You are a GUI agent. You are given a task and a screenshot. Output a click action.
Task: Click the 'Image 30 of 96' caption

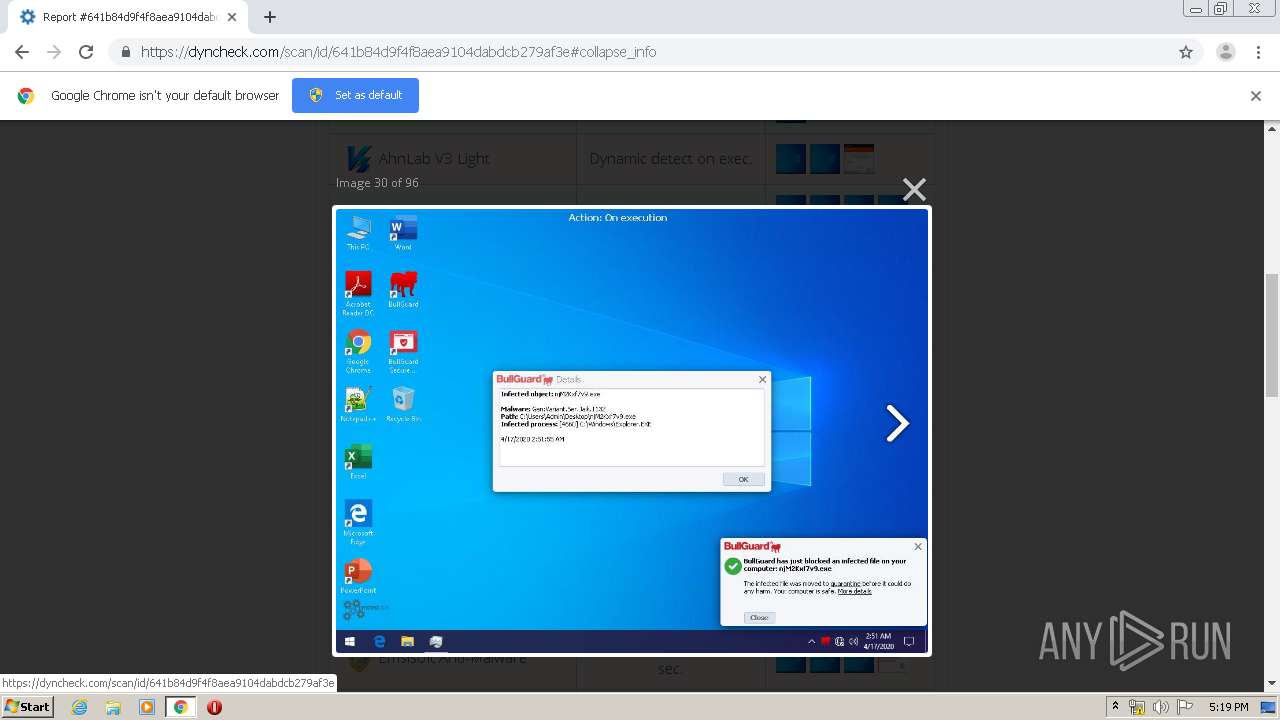point(377,183)
